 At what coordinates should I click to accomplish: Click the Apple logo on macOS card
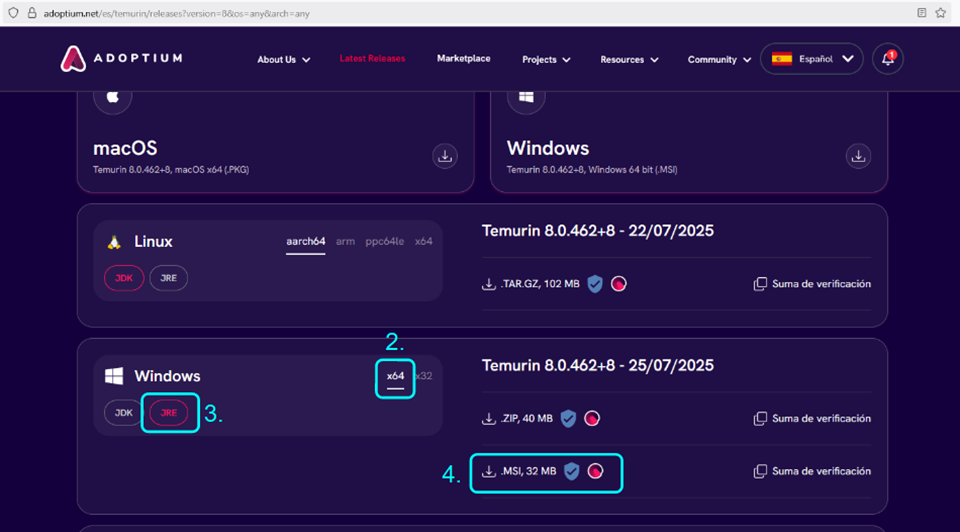(x=113, y=96)
